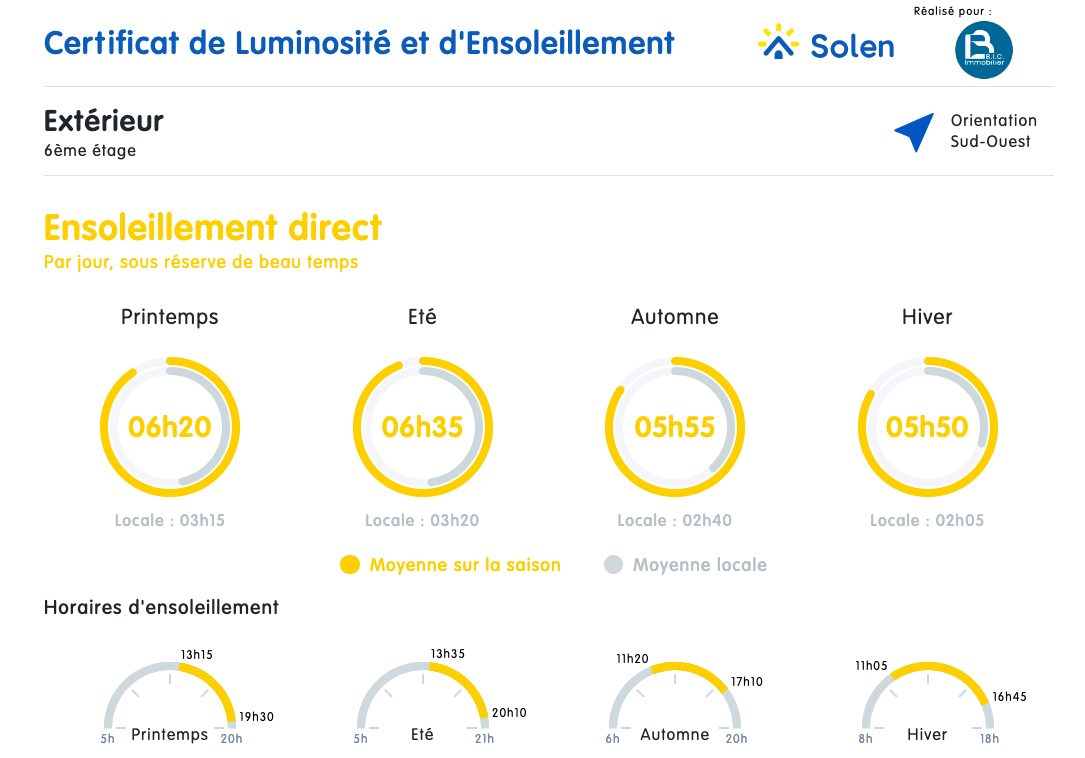Click the grey Moyenne locale legend dot

tap(613, 565)
